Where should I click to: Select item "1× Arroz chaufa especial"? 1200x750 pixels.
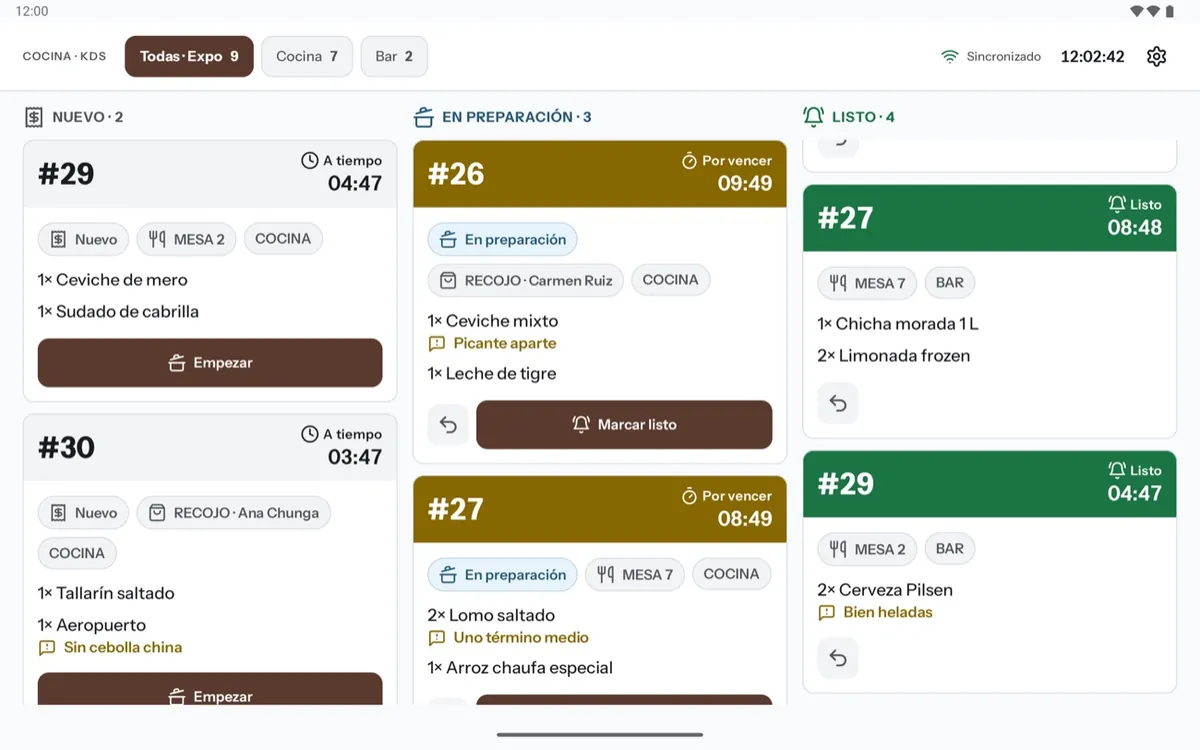pos(521,668)
